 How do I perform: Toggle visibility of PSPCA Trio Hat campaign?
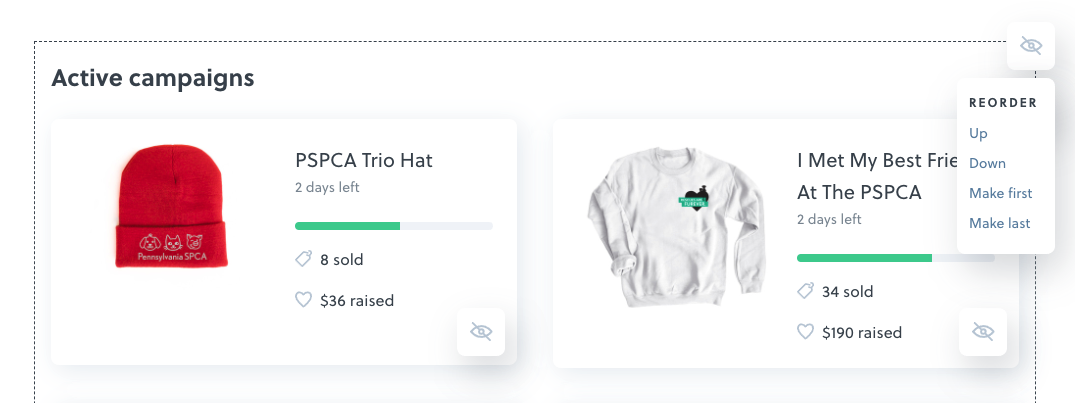coord(481,332)
